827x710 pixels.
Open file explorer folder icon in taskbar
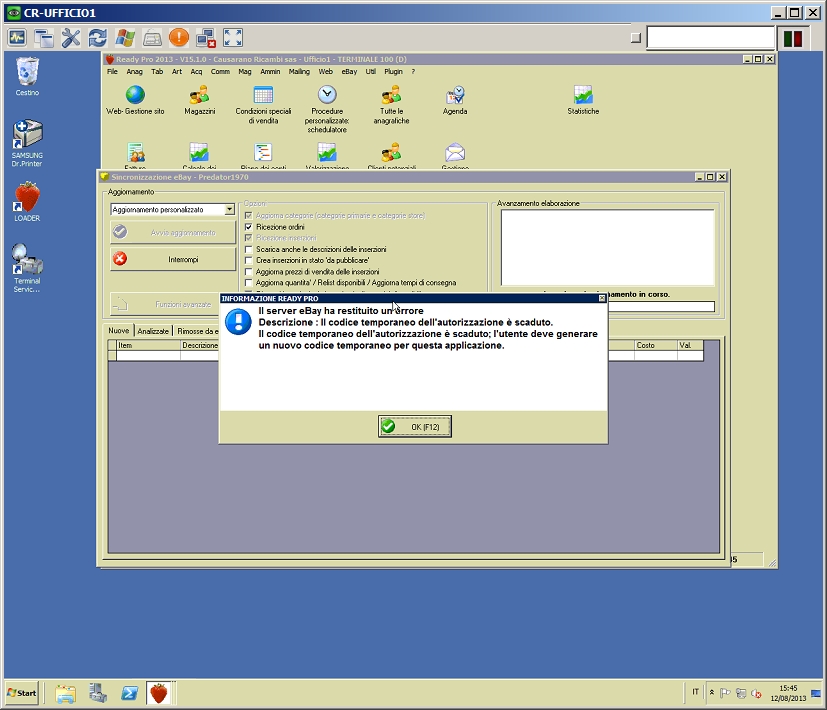pyautogui.click(x=66, y=693)
